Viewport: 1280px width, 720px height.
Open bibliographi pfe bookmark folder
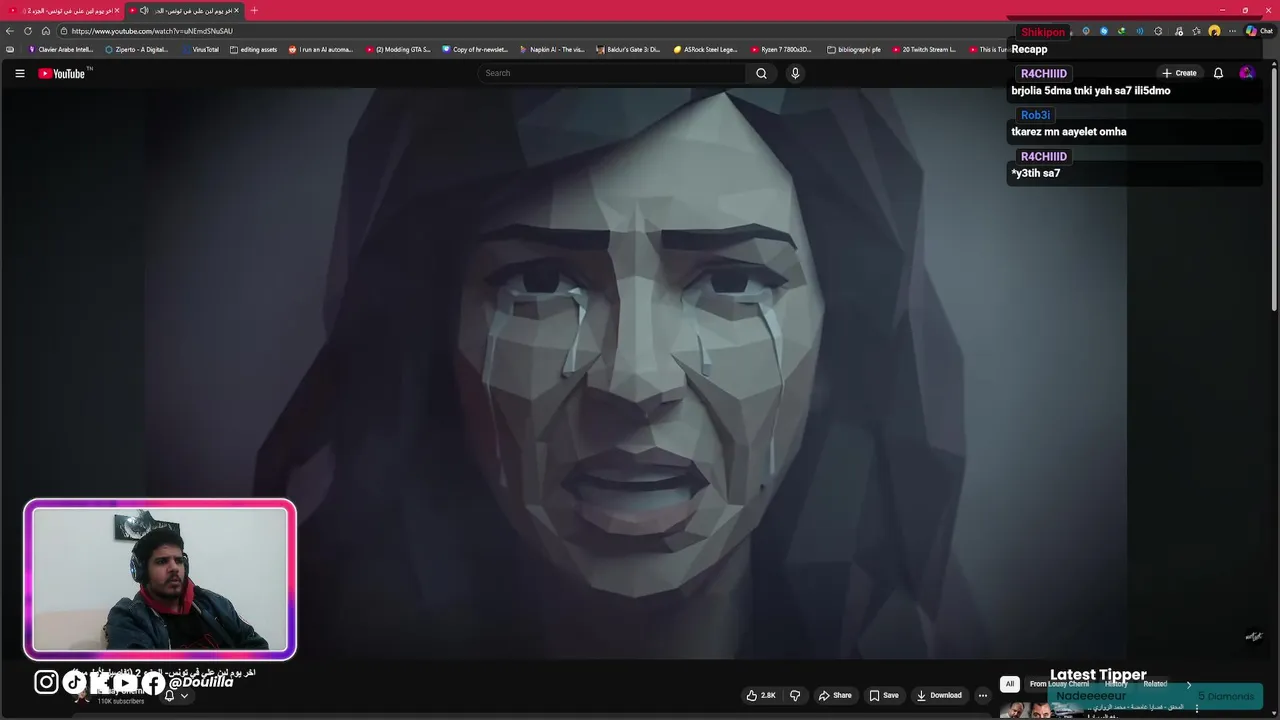(x=854, y=49)
